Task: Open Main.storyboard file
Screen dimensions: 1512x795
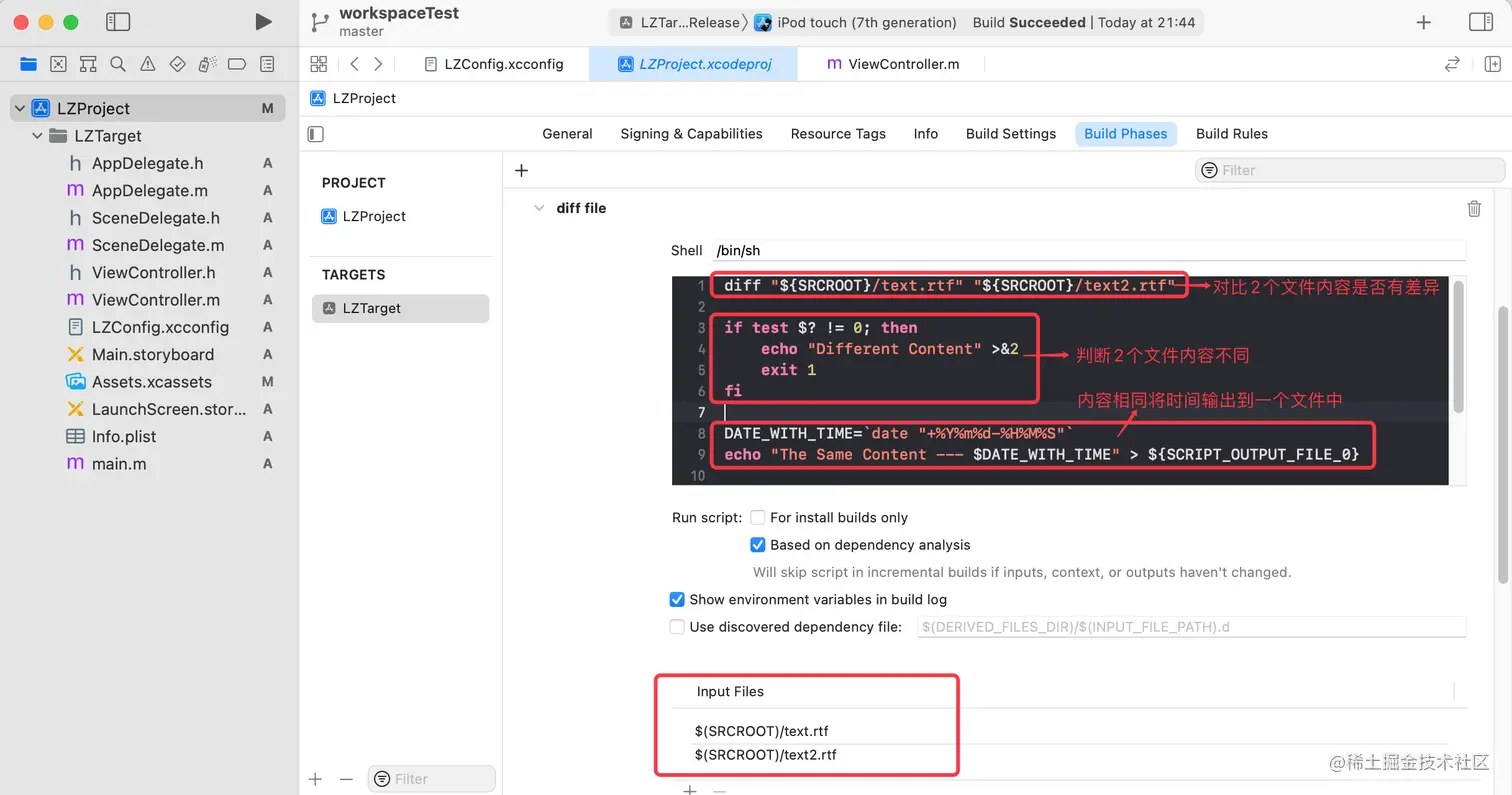Action: 152,354
